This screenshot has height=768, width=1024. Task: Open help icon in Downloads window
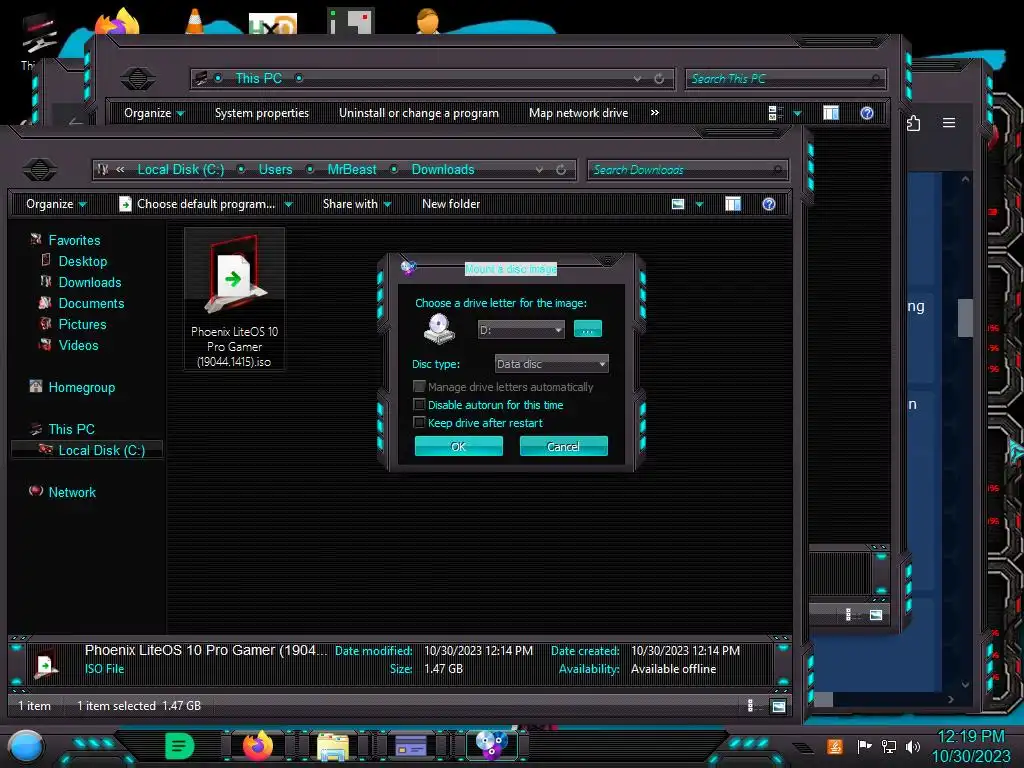(769, 204)
